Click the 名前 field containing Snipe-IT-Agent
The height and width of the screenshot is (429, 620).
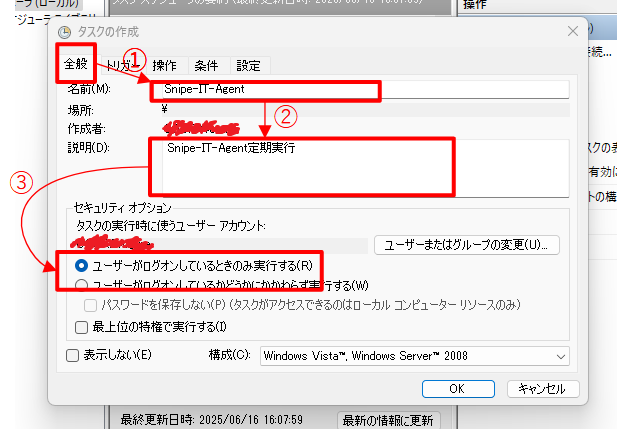click(365, 89)
